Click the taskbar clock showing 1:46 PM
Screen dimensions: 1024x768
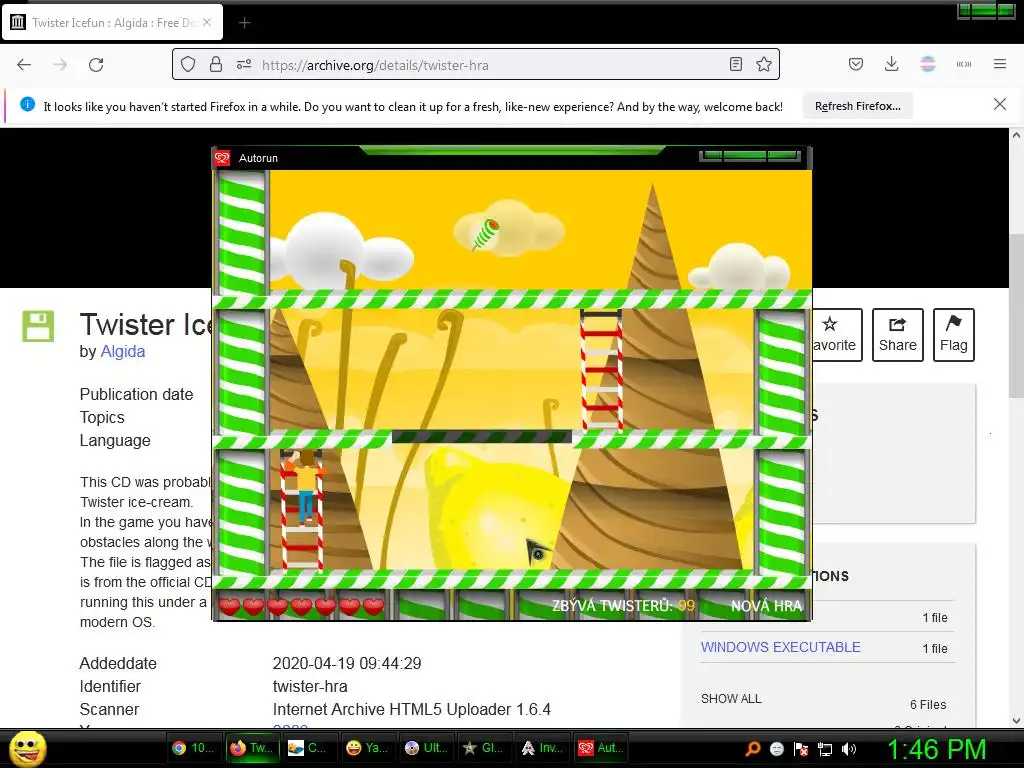tap(936, 749)
